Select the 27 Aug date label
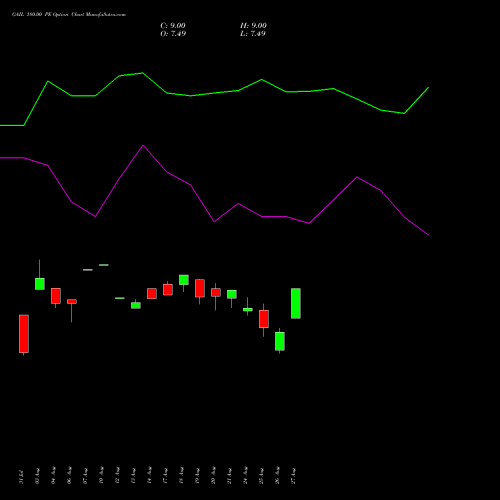The width and height of the screenshot is (500, 500). (293, 476)
